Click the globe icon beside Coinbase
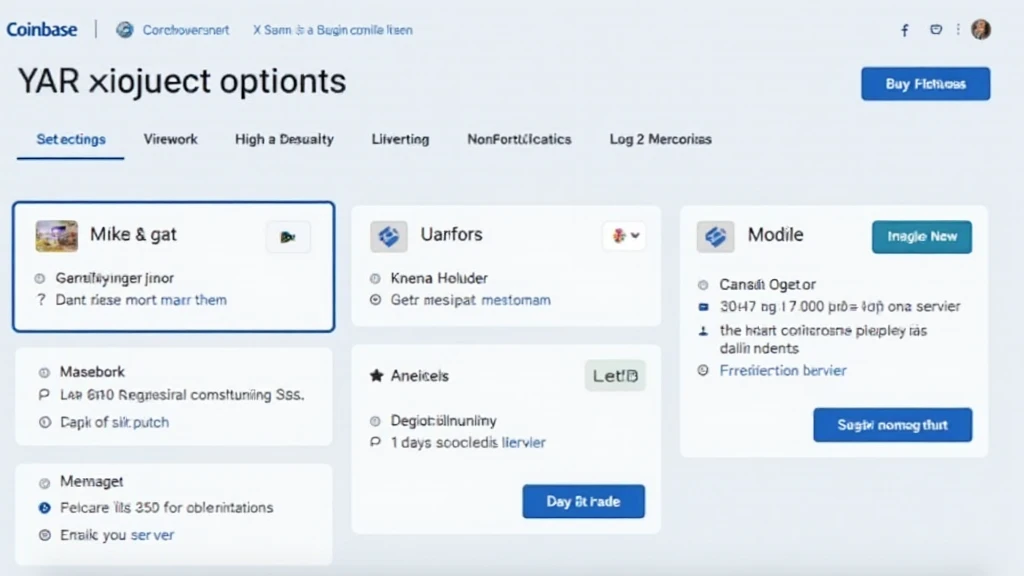Screen dimensions: 1024x576 [125, 30]
